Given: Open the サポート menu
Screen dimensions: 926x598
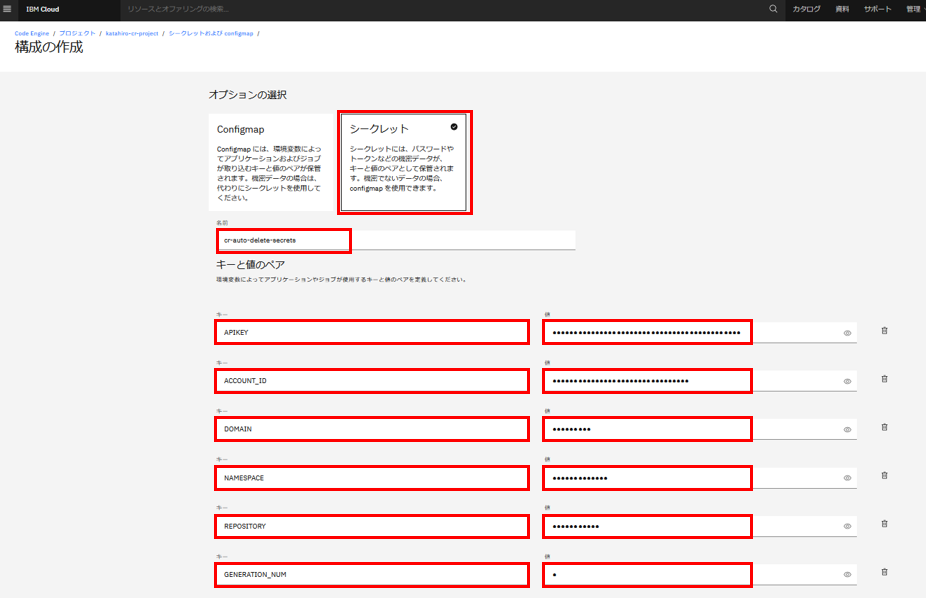Looking at the screenshot, I should click(x=877, y=9).
